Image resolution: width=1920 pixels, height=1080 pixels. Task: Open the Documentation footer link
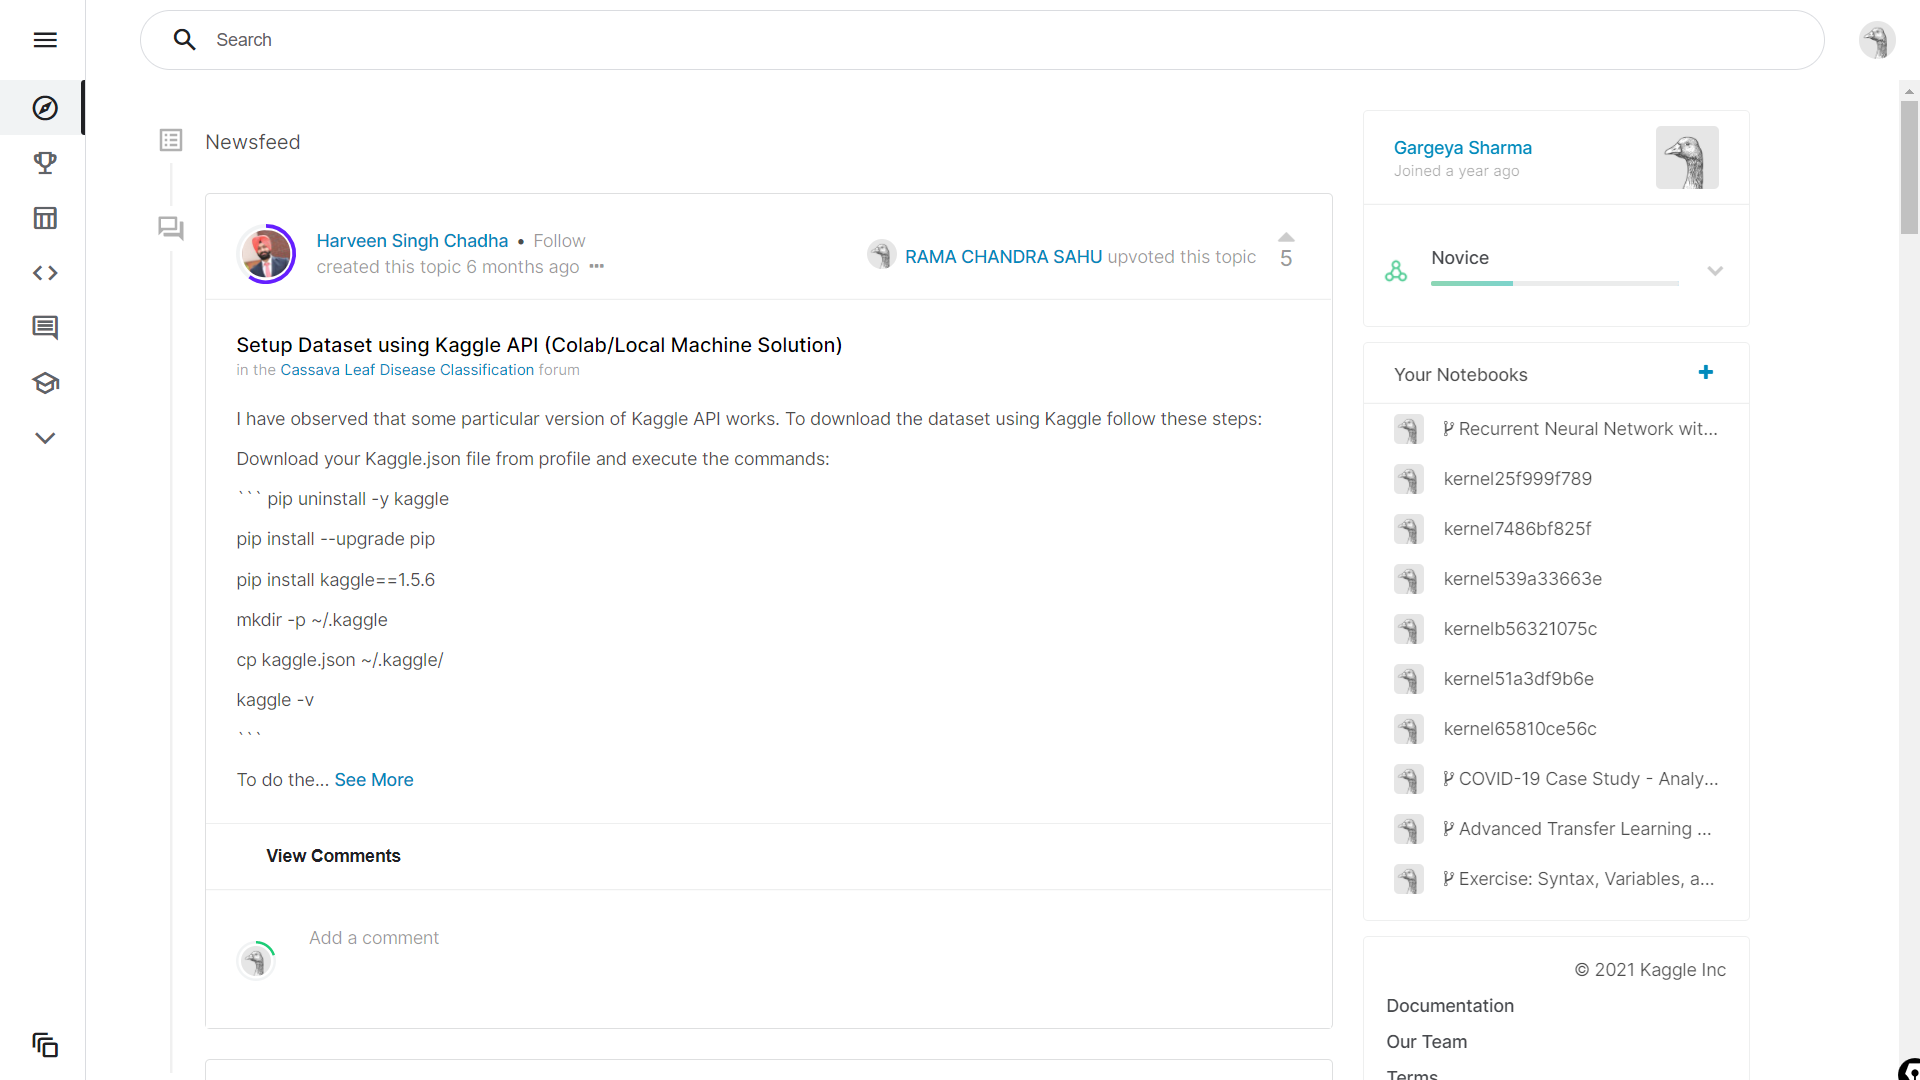coord(1450,1006)
